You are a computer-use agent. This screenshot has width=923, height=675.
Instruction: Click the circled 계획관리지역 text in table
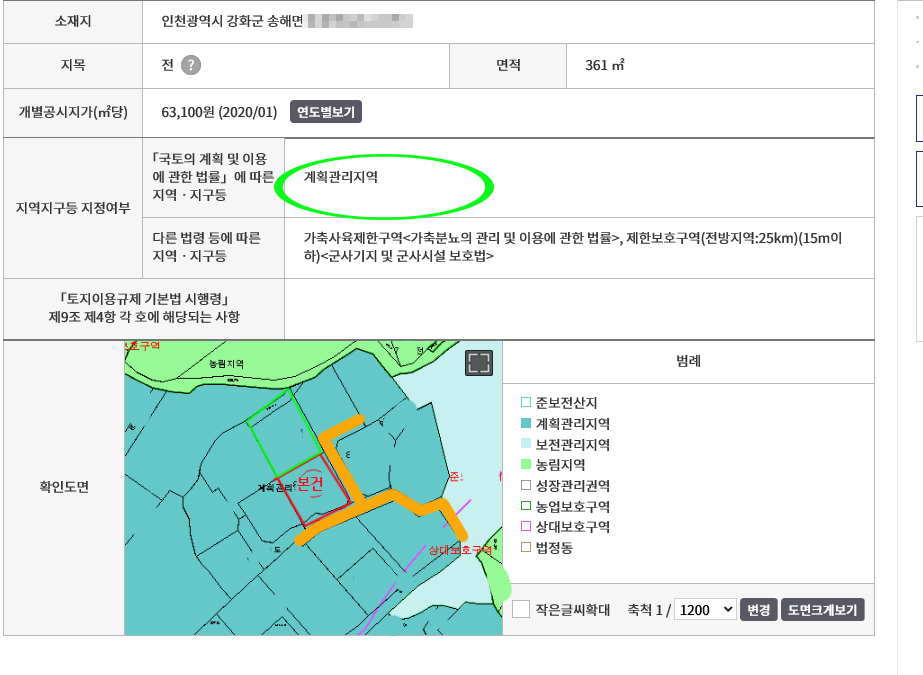pos(342,177)
